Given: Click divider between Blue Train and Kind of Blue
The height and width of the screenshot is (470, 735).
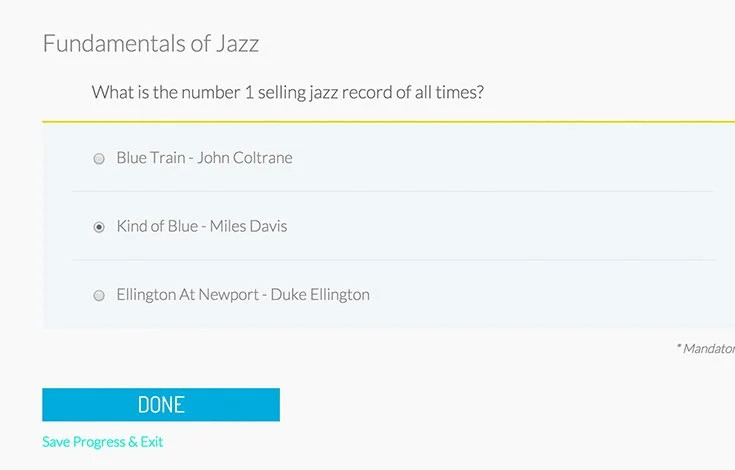Looking at the screenshot, I should tap(393, 191).
